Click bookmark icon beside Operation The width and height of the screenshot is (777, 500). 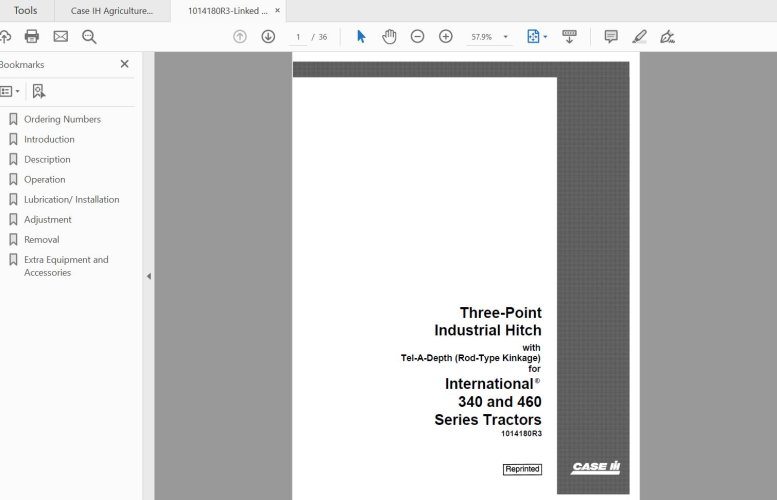click(13, 179)
